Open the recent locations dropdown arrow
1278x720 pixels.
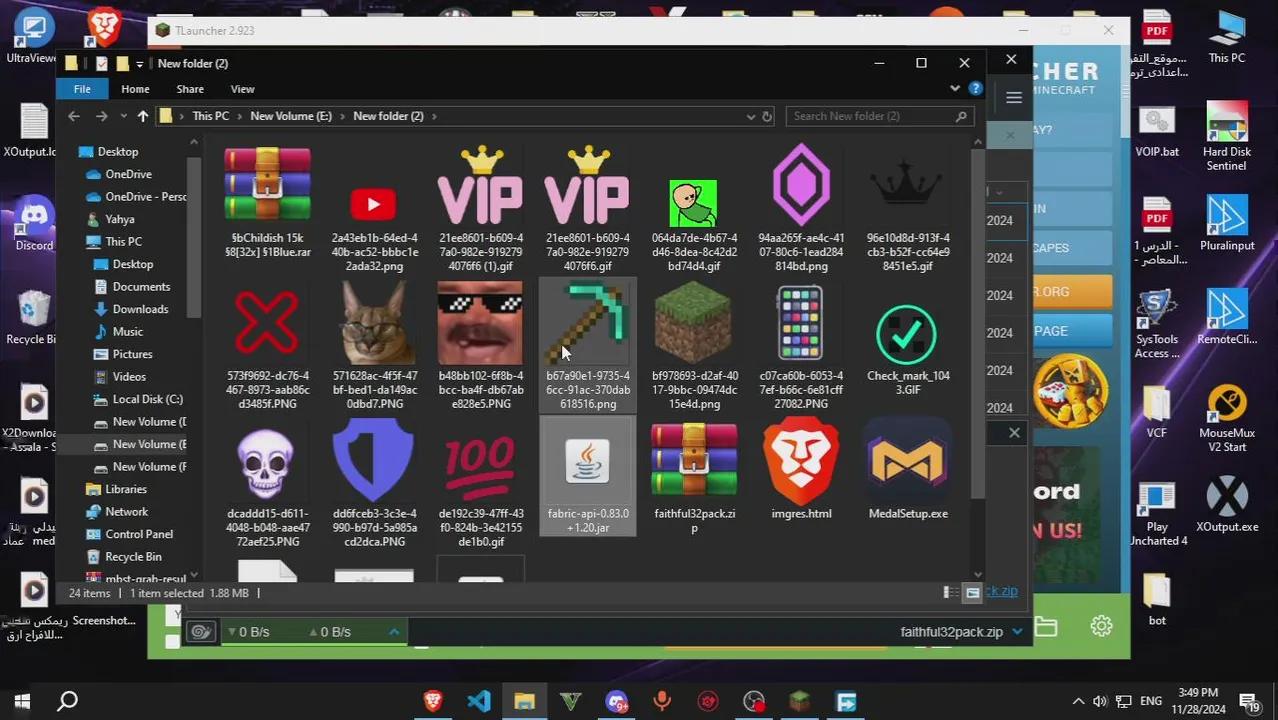tap(122, 116)
